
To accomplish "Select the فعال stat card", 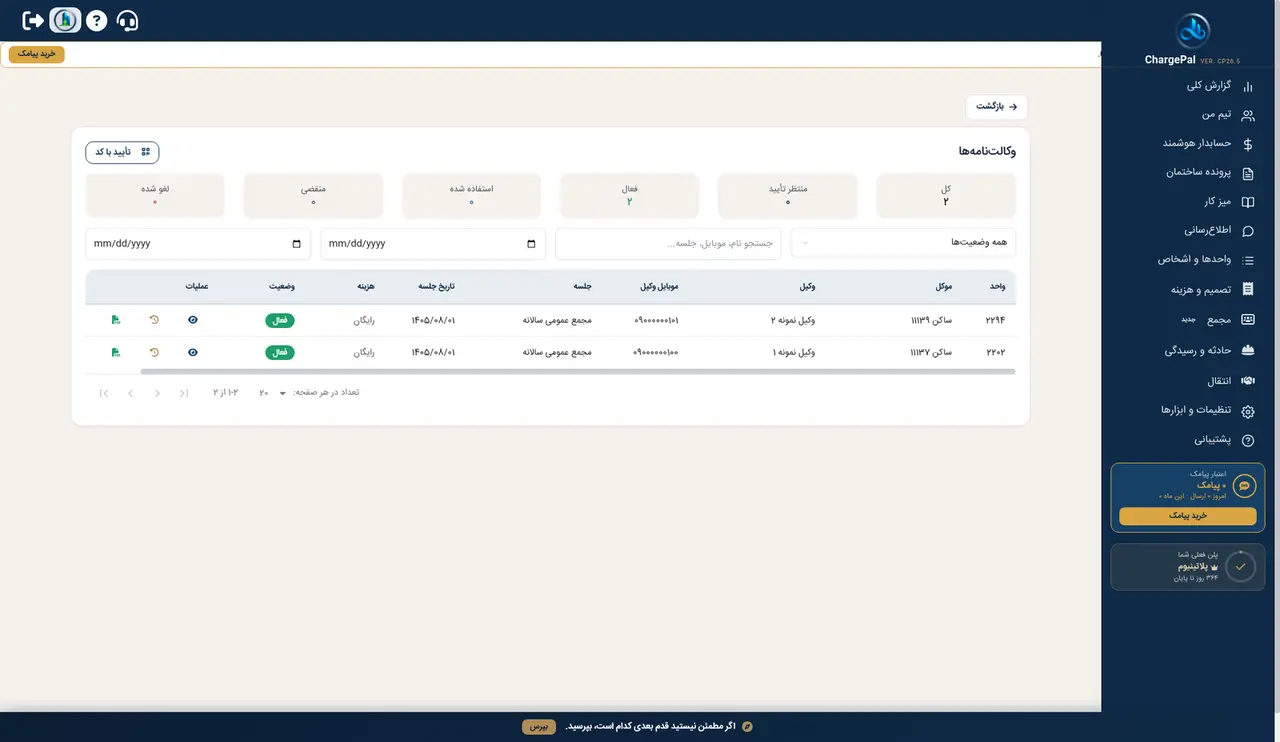I will [630, 196].
